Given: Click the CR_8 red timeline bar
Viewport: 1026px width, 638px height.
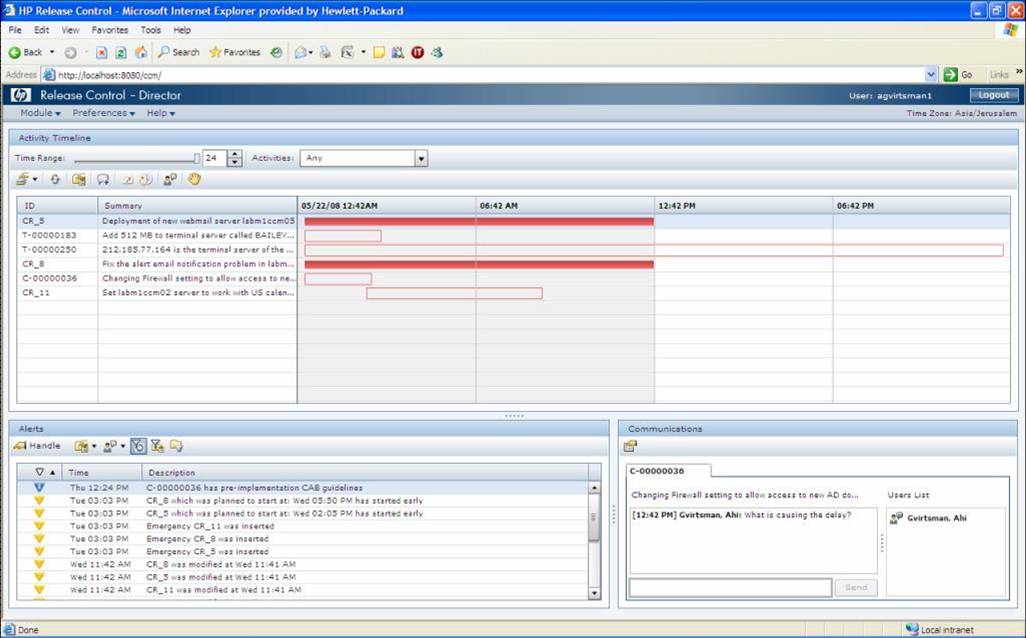Looking at the screenshot, I should click(x=479, y=264).
